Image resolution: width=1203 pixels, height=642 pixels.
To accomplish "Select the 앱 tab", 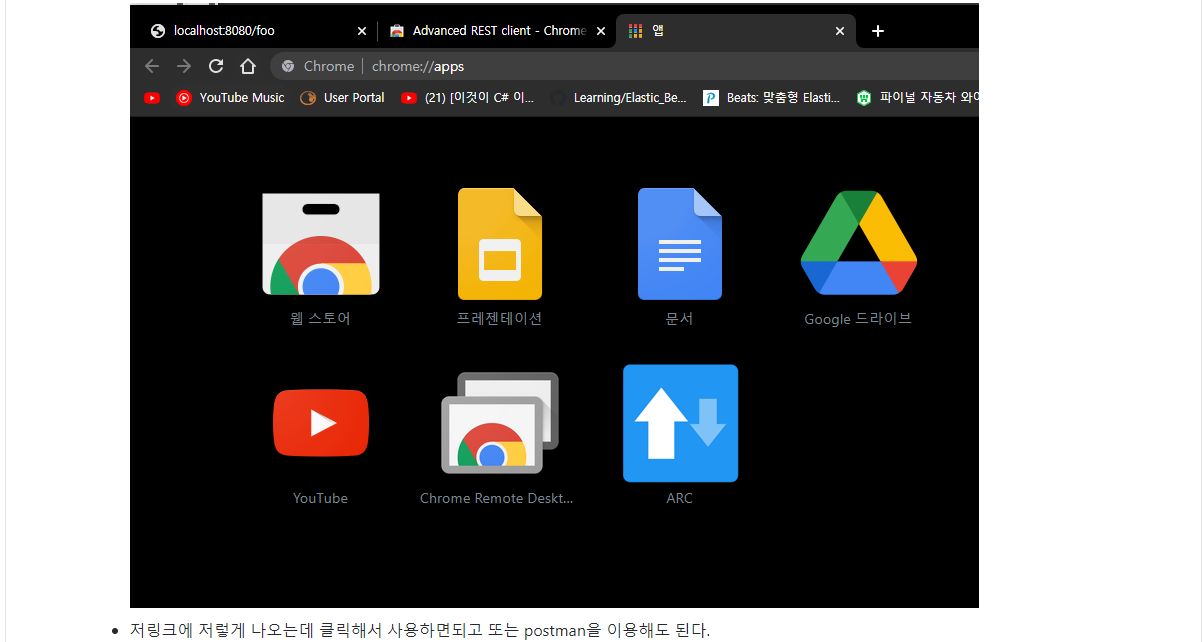I will click(736, 31).
